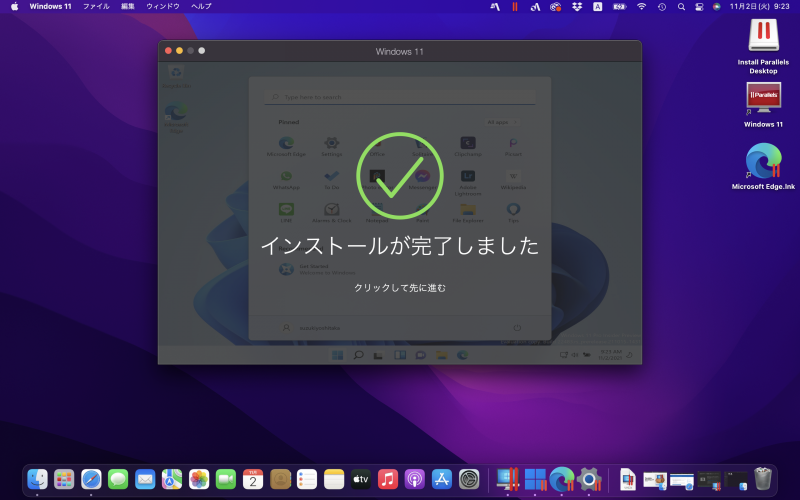This screenshot has width=800, height=500.
Task: Open App Store in the Dock
Action: [x=442, y=479]
